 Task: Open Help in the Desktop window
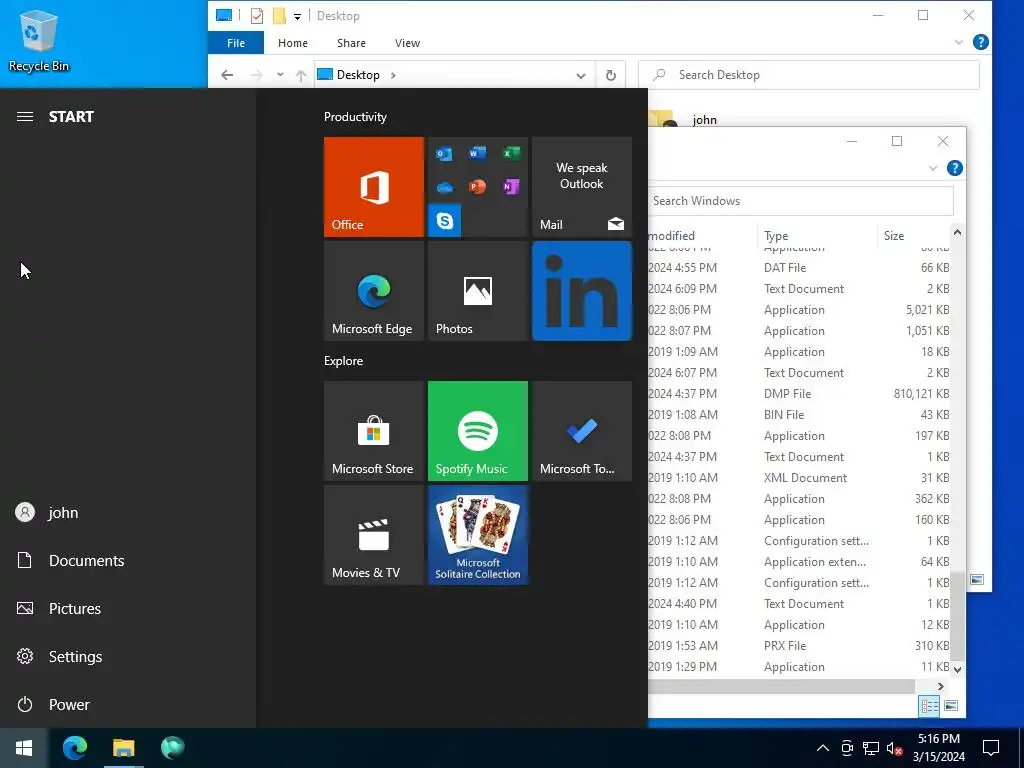click(980, 42)
